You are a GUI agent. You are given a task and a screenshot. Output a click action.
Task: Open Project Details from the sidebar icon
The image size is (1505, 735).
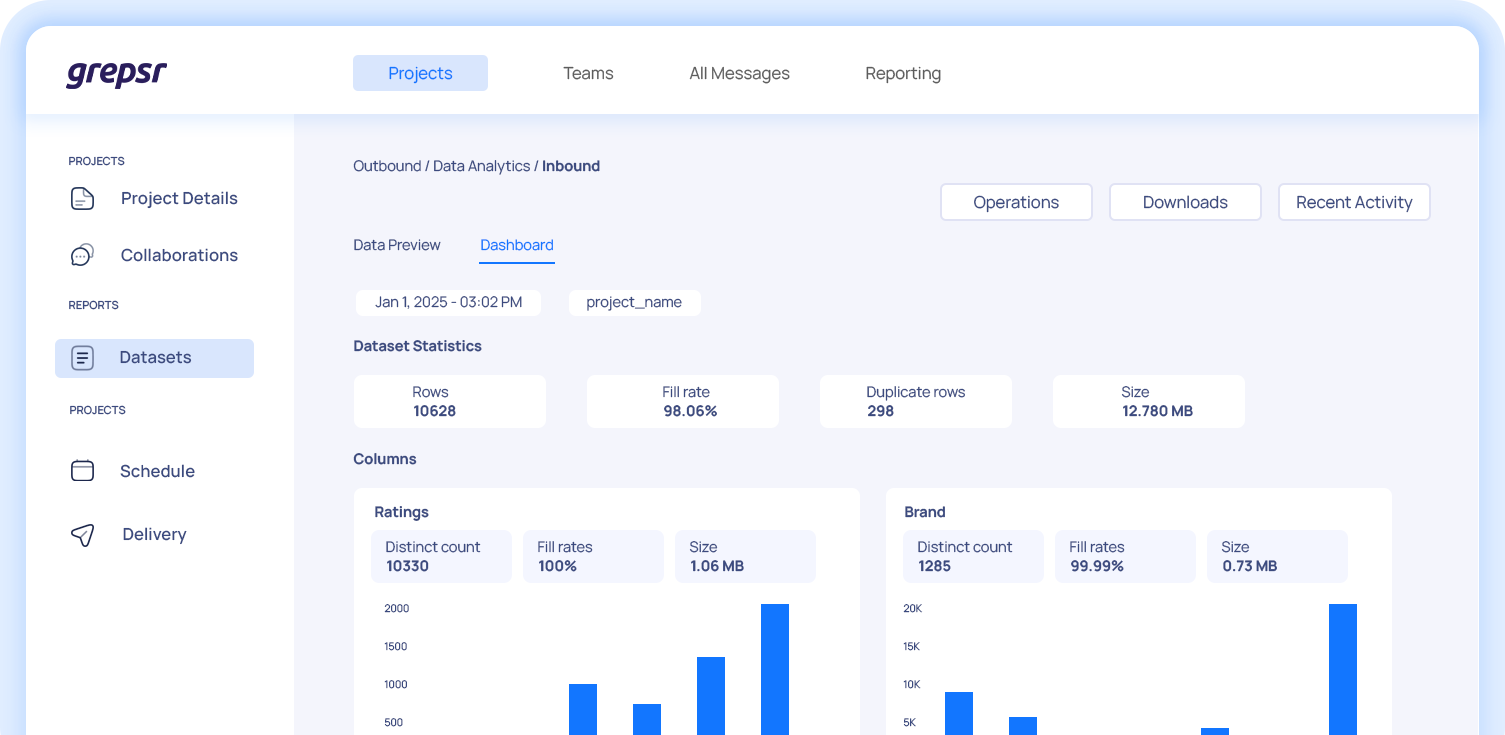[x=82, y=198]
